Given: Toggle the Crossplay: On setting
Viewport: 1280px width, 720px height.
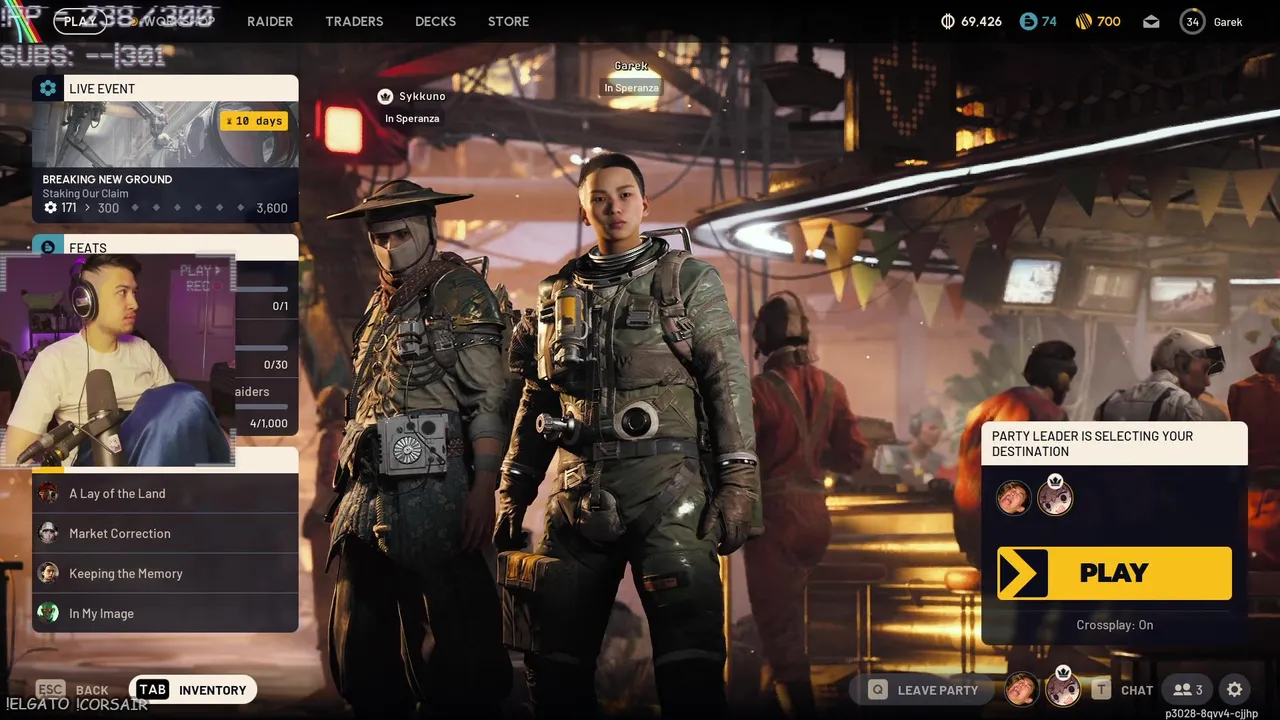Looking at the screenshot, I should pyautogui.click(x=1114, y=625).
